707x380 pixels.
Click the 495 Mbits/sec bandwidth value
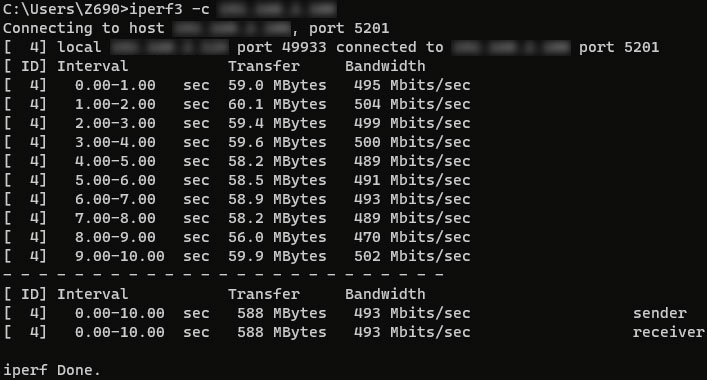click(x=412, y=85)
